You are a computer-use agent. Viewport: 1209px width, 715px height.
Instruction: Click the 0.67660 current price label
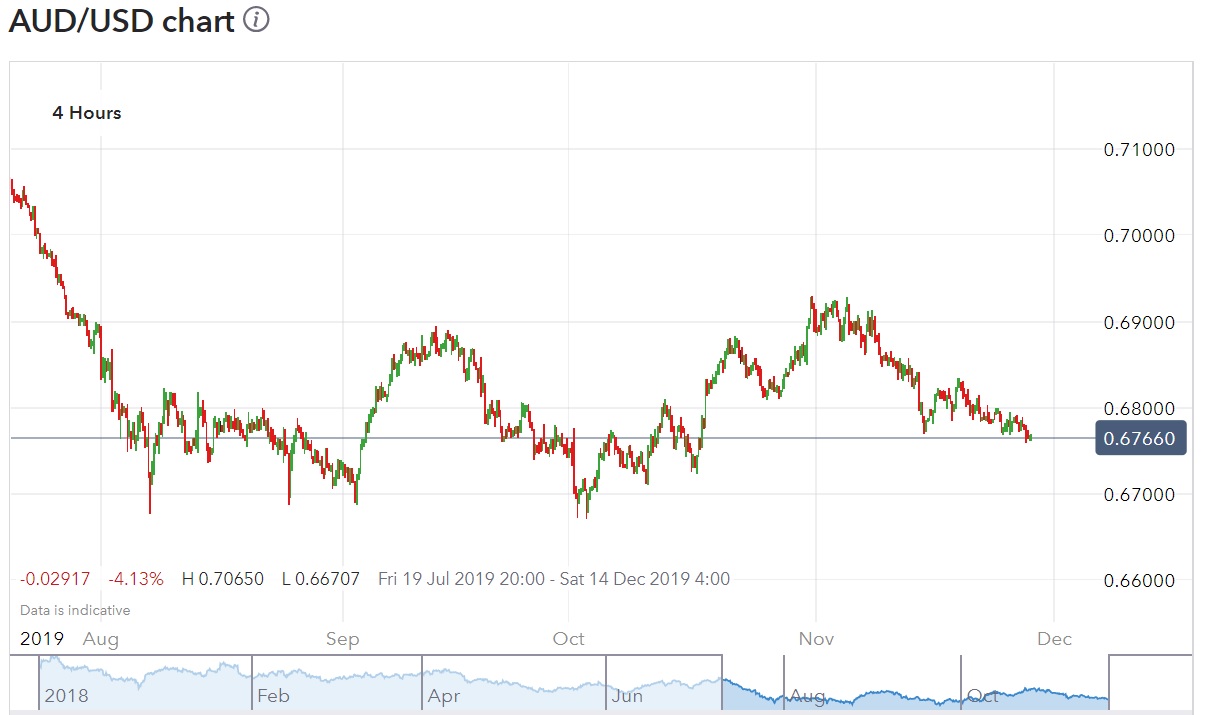point(1141,438)
